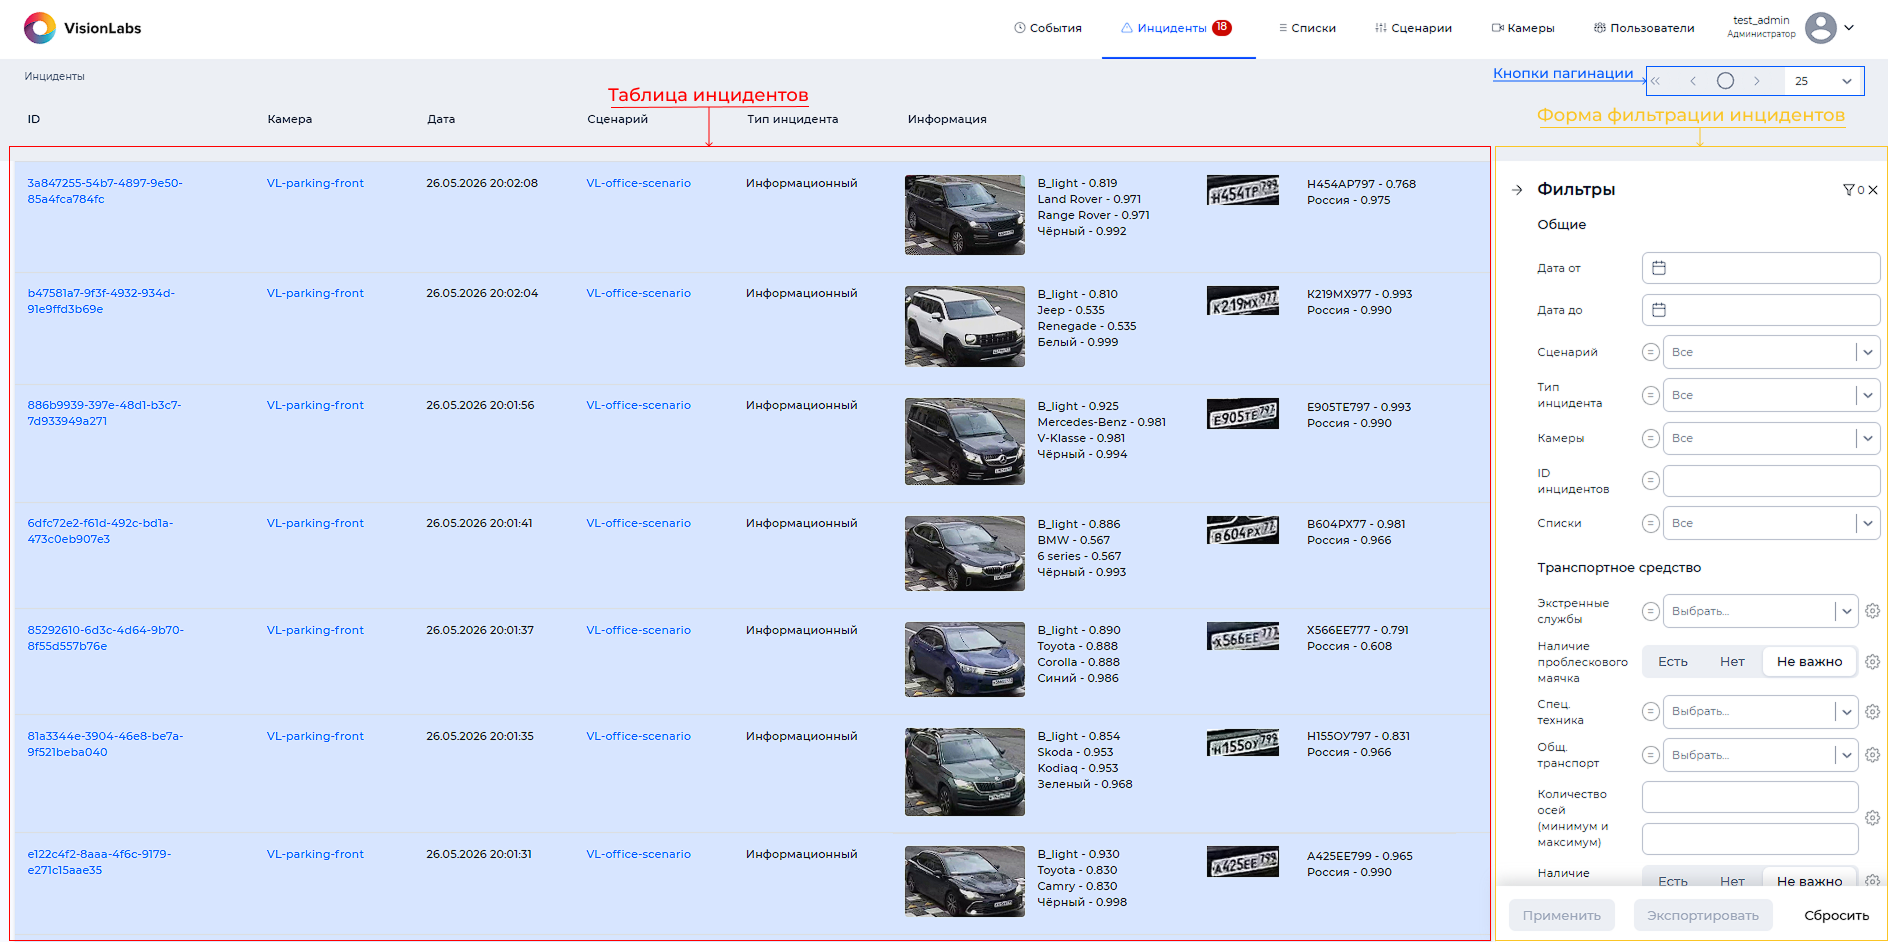Screen dimensions: 1888x942
Task: Switch to the Списки tab
Action: point(1307,28)
